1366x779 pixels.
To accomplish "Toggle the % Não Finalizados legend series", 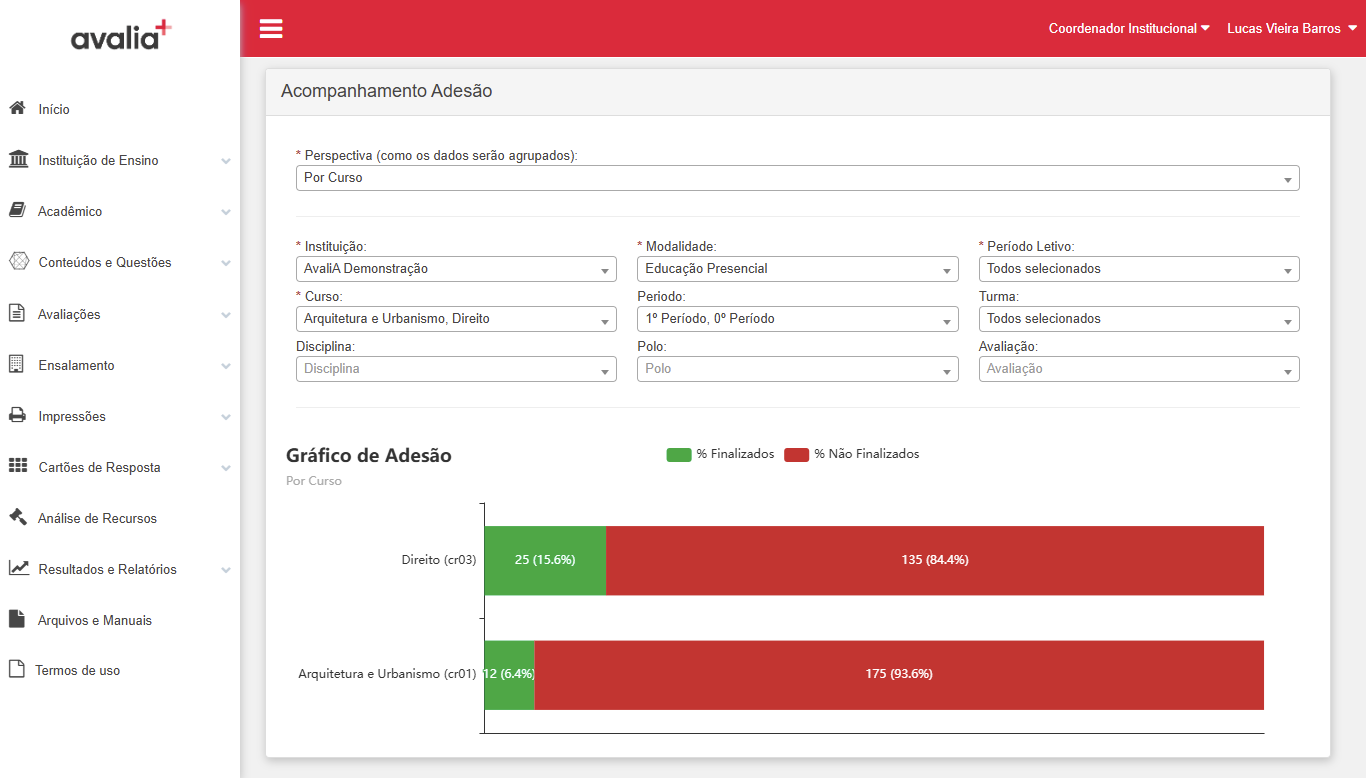I will coord(851,454).
